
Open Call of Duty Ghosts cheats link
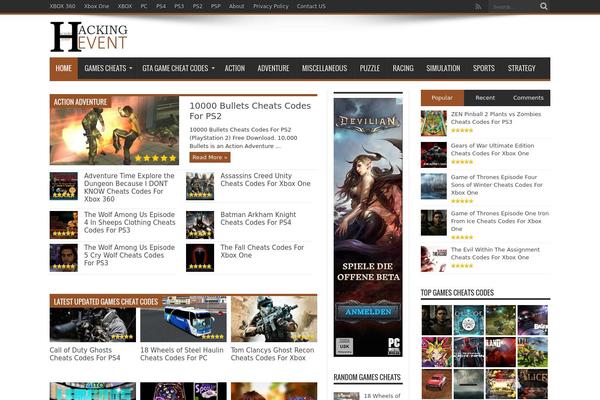click(x=85, y=354)
